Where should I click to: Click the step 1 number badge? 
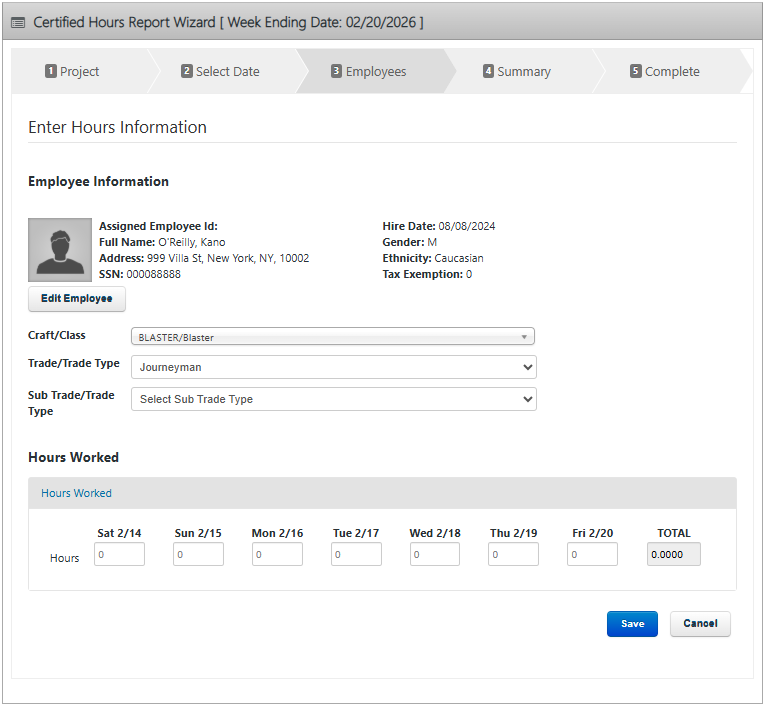click(51, 71)
